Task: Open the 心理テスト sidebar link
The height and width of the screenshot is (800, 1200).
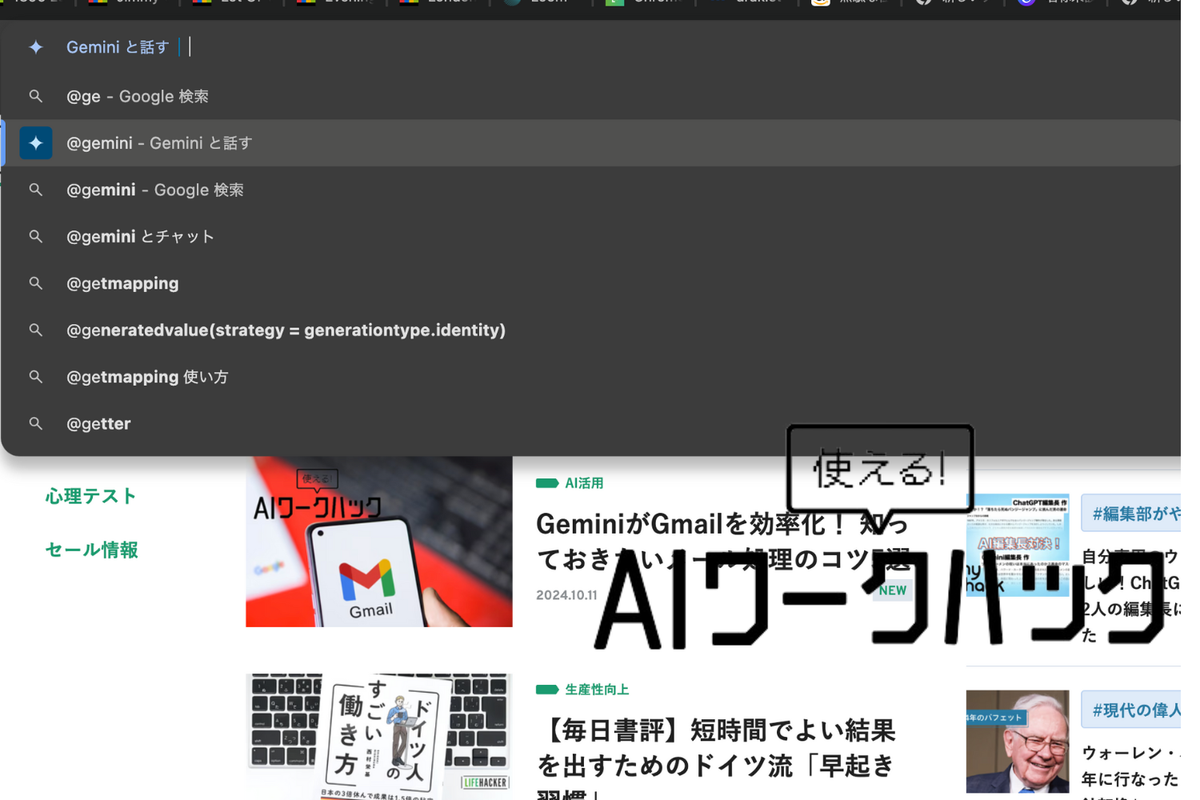Action: [91, 496]
